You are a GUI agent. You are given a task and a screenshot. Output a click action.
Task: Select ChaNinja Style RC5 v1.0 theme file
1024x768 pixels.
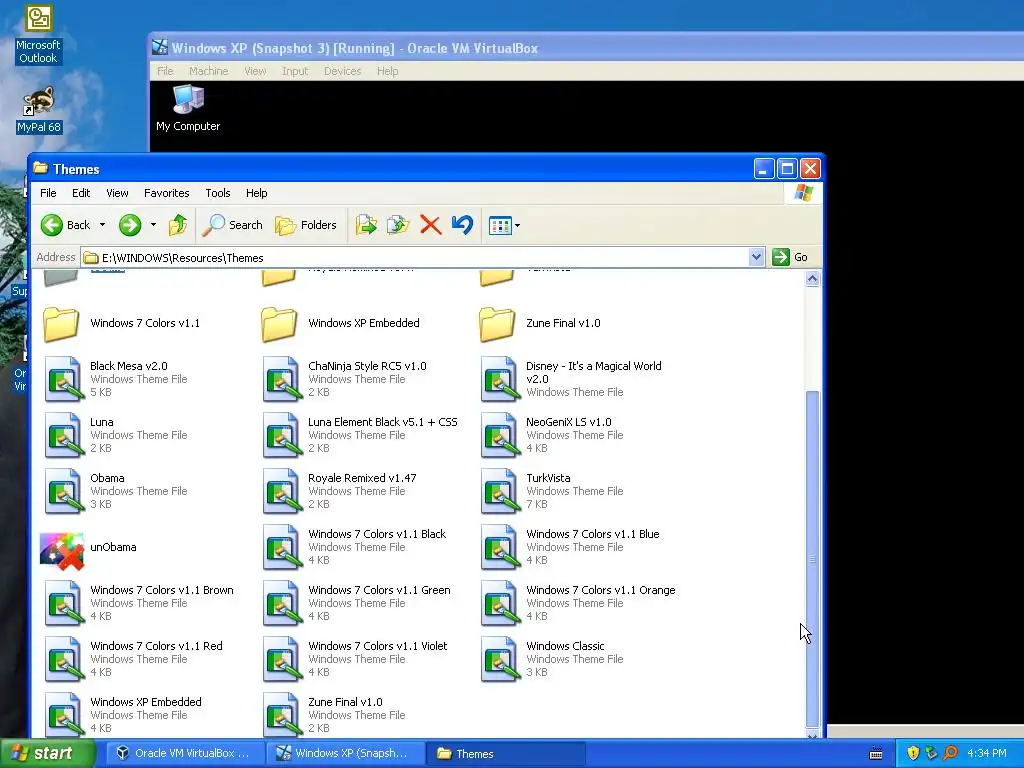[x=345, y=379]
